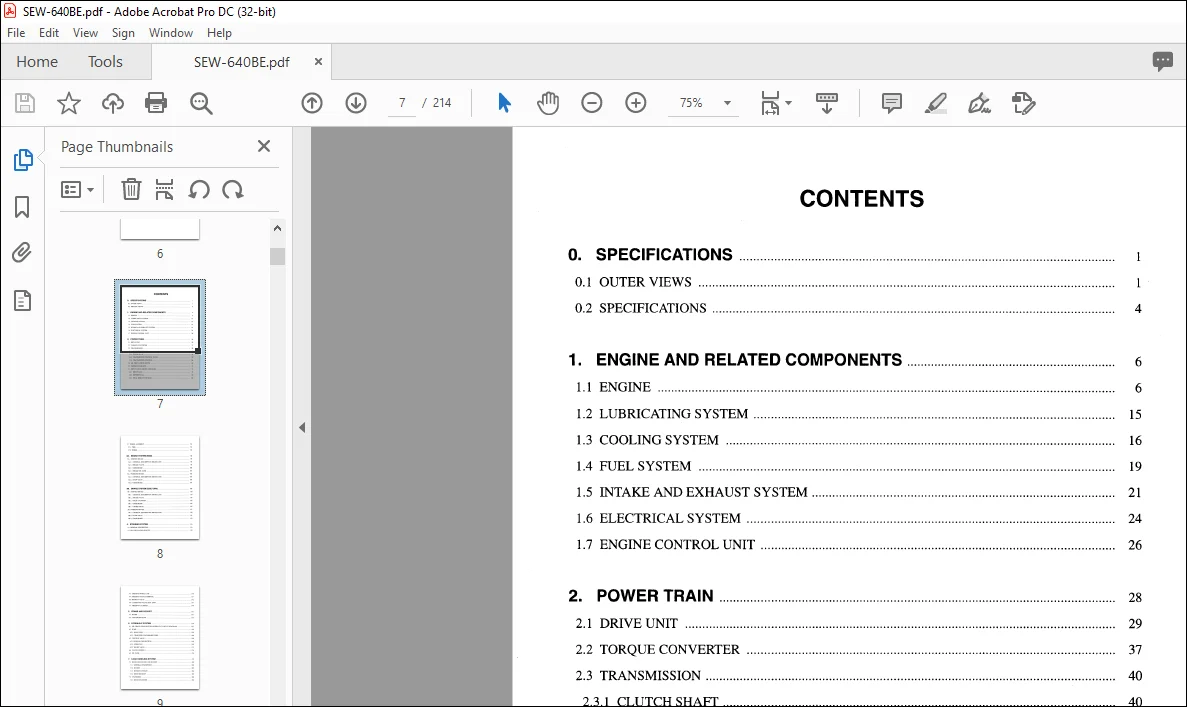Click the upload to cloud icon
1187x707 pixels.
113,103
